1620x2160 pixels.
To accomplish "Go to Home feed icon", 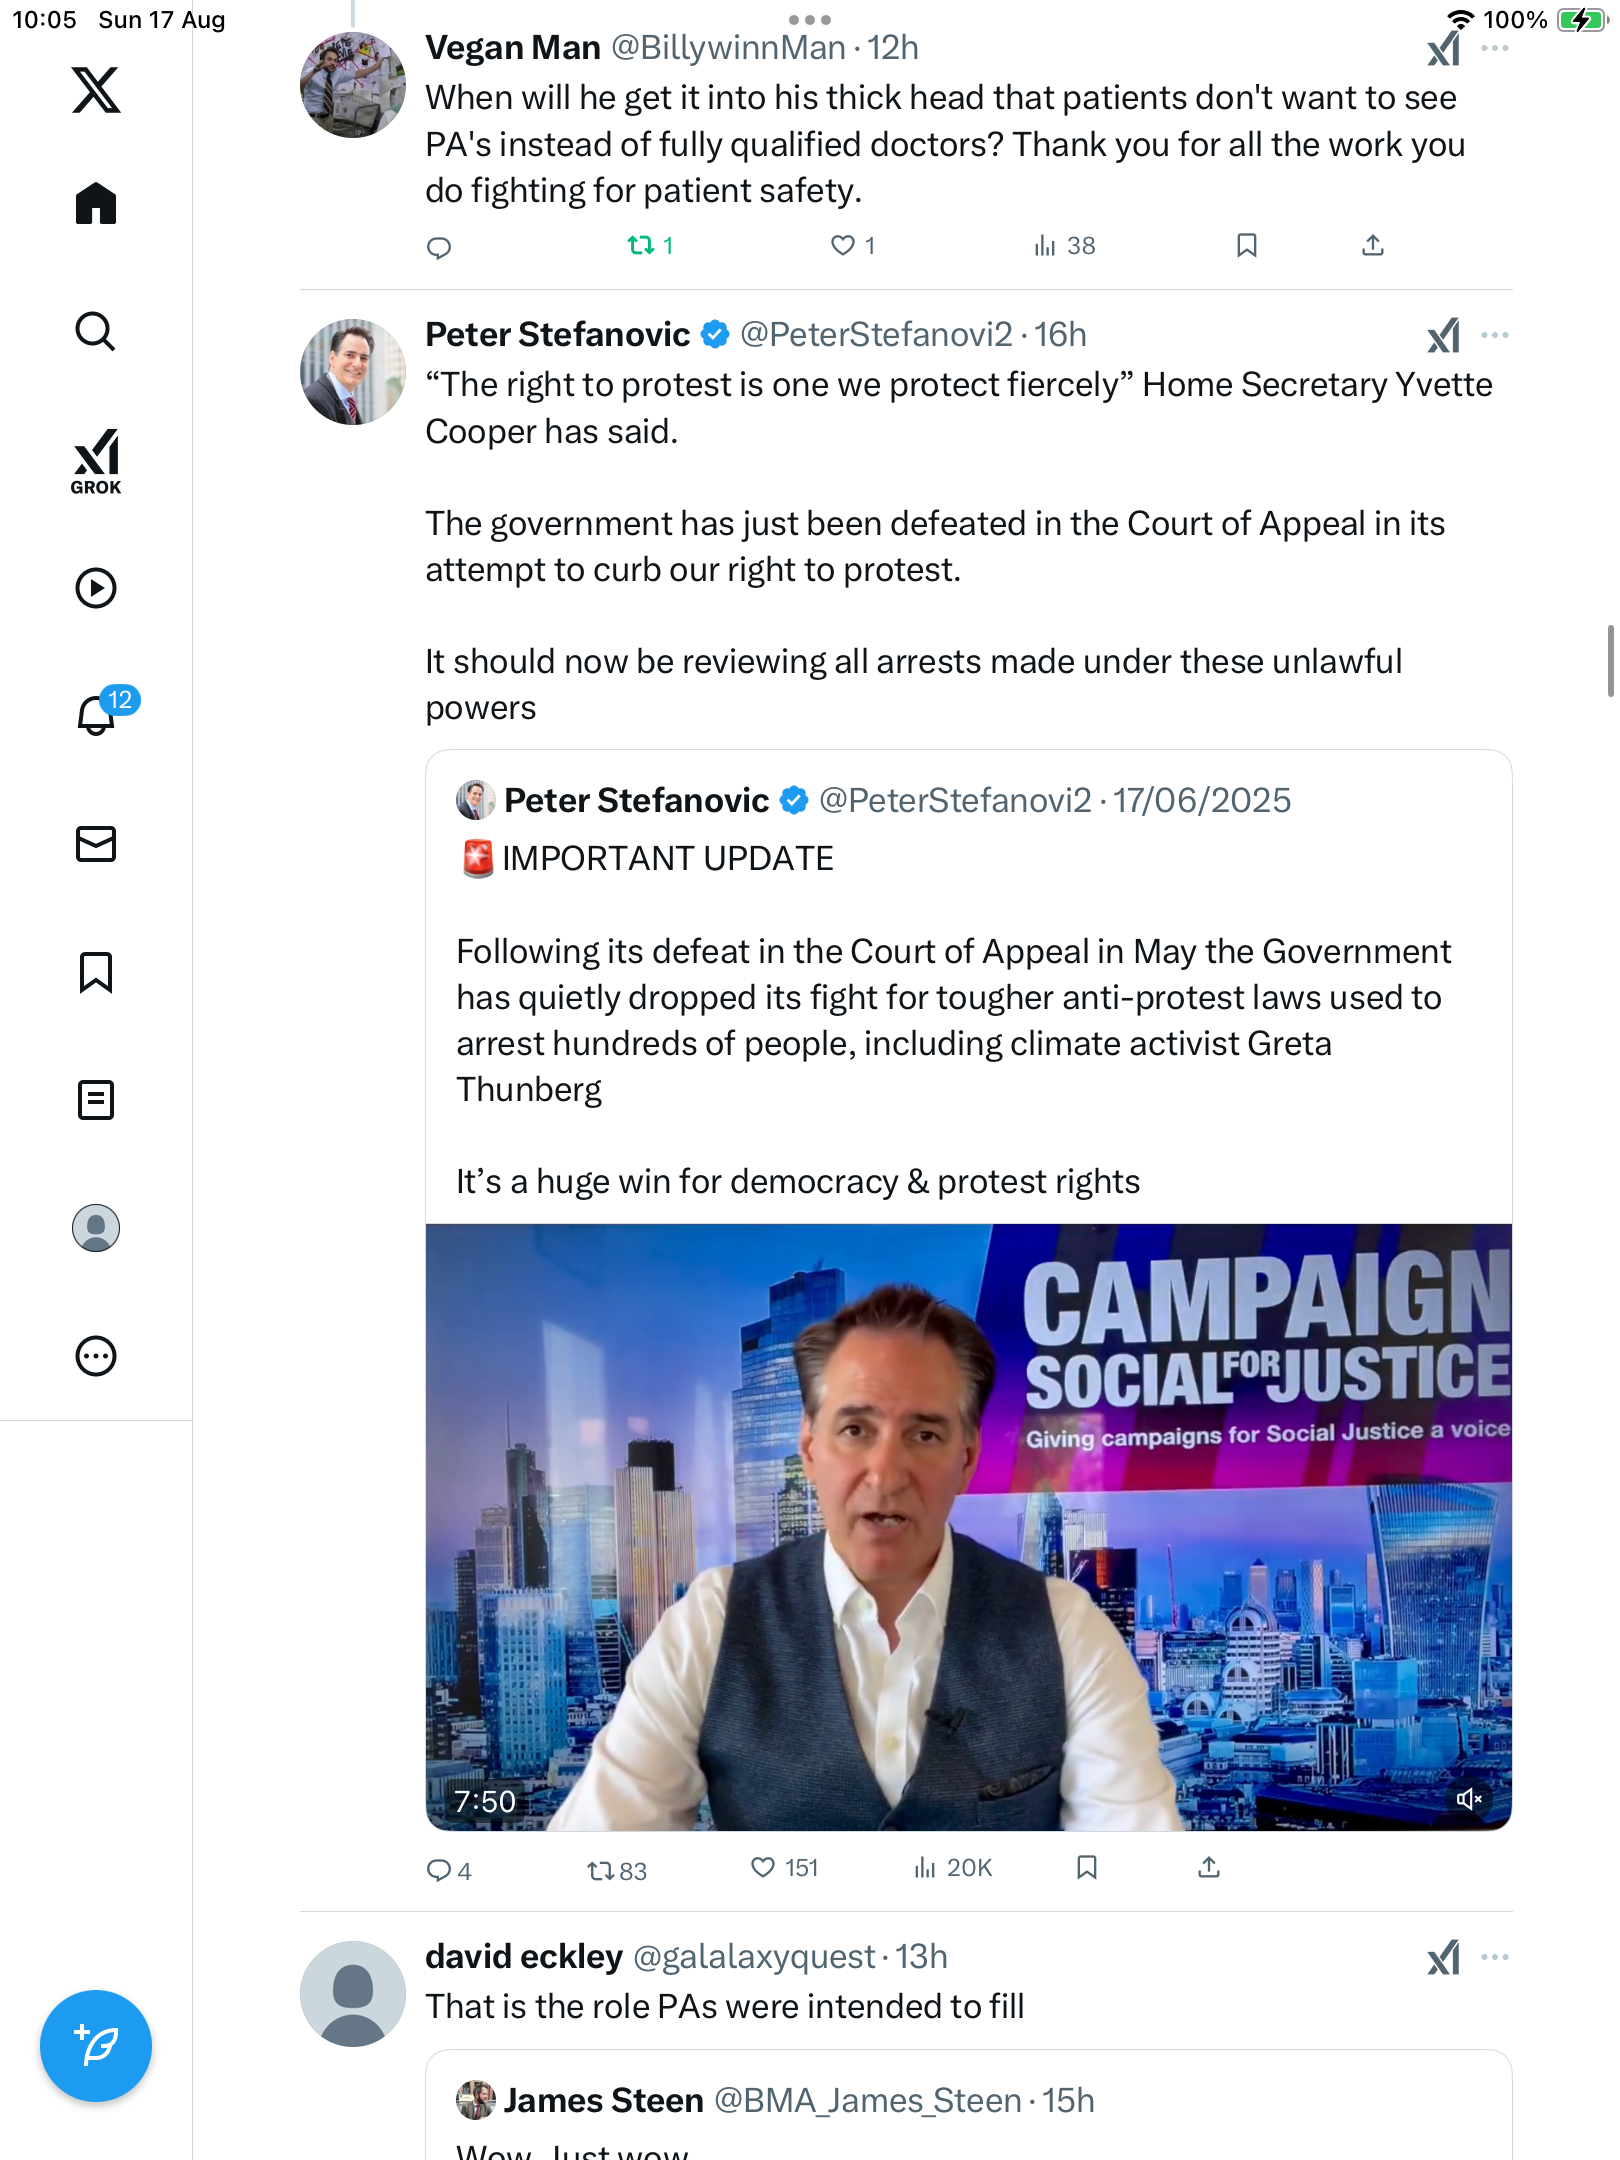I will pyautogui.click(x=96, y=204).
